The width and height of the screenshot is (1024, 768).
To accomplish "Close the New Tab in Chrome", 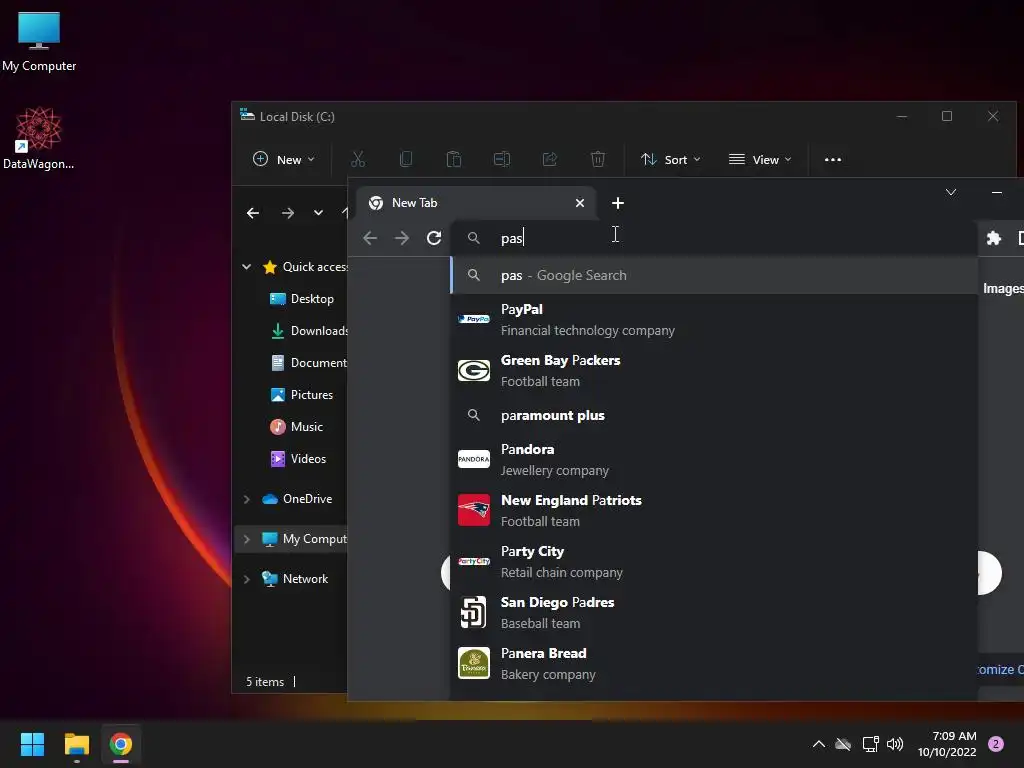I will (579, 203).
